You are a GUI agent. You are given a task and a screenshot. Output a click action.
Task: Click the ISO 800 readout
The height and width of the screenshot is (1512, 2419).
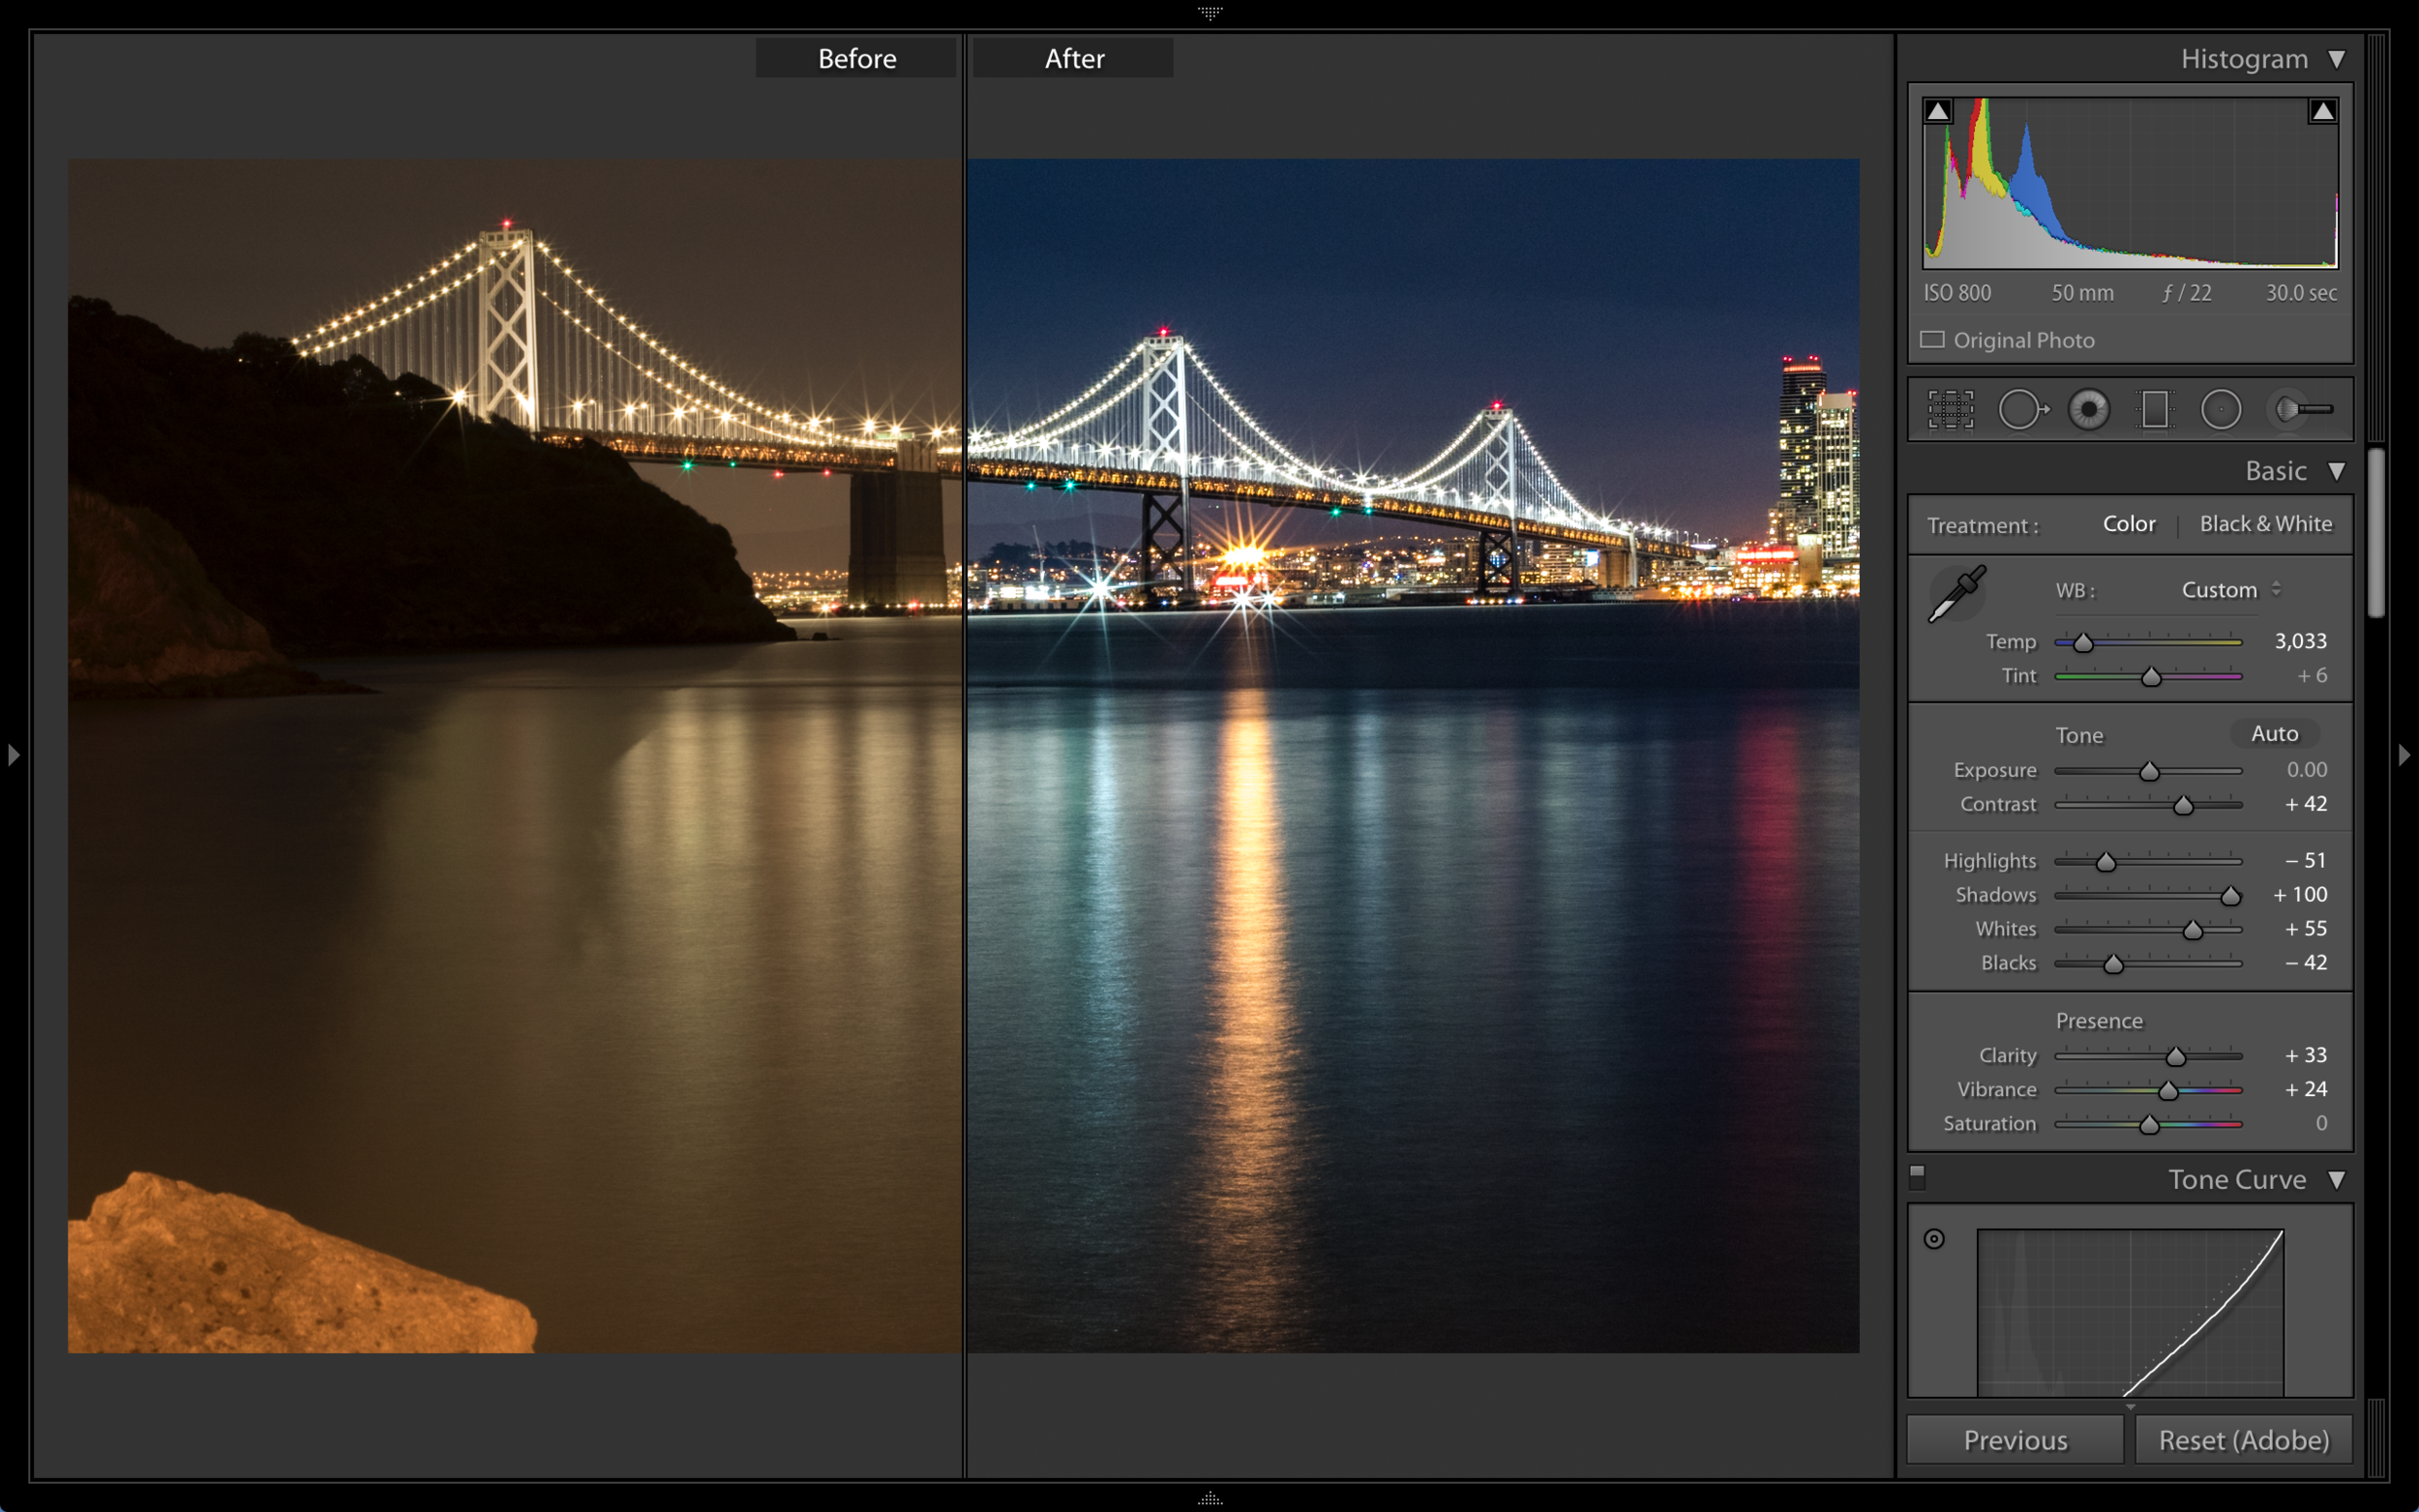point(1957,293)
